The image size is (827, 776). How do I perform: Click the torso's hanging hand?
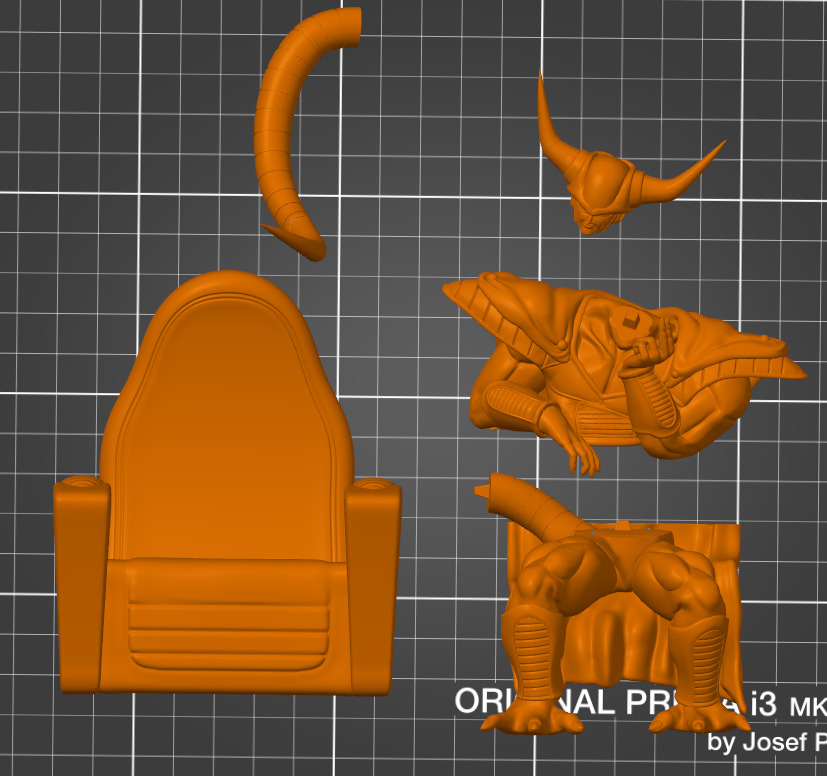[x=582, y=455]
